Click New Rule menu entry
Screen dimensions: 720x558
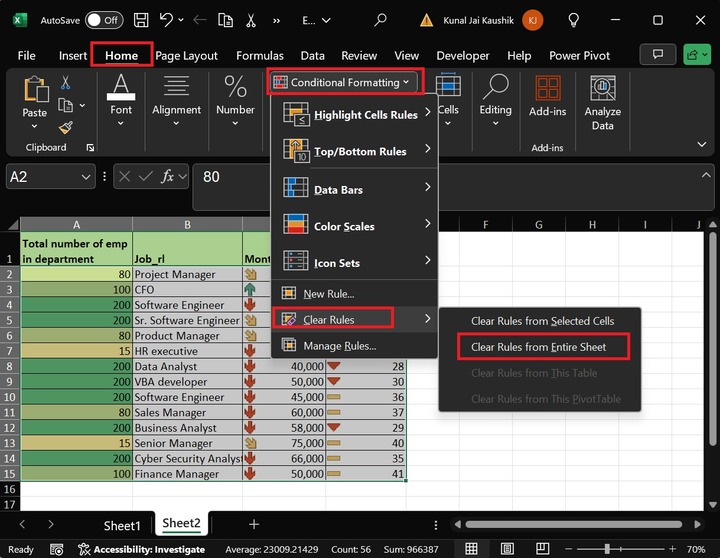(328, 294)
